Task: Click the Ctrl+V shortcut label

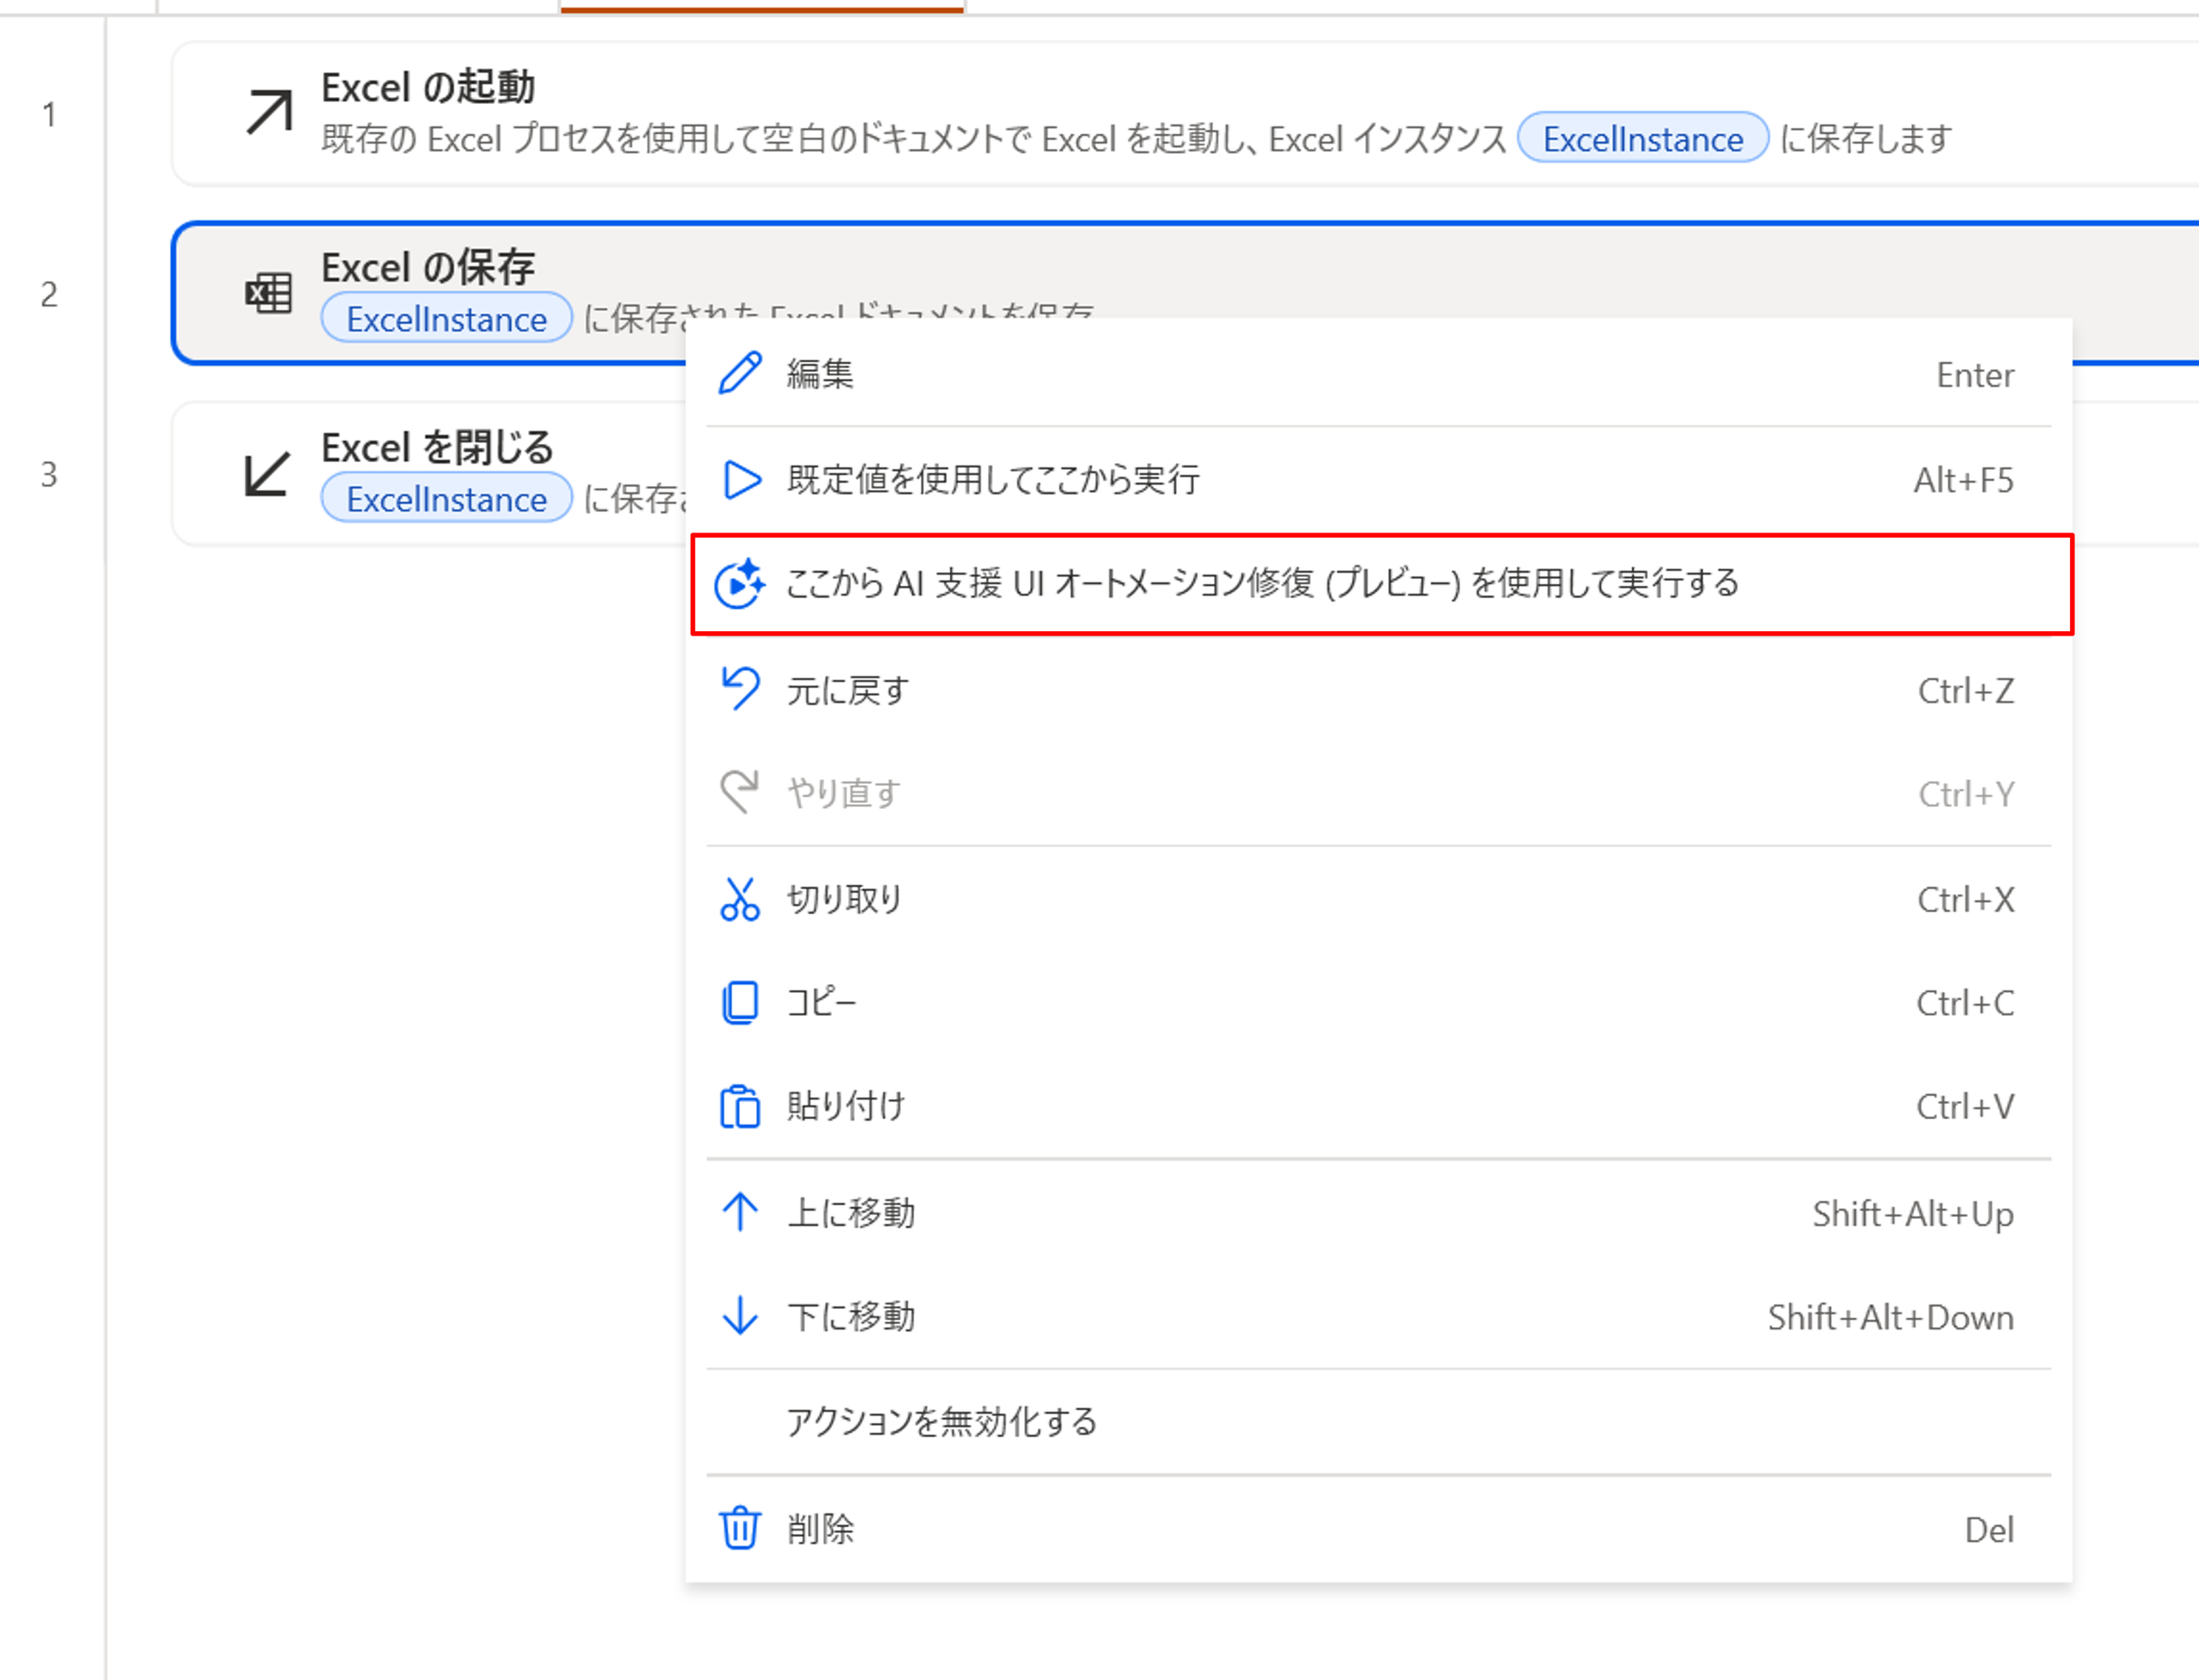Action: (1965, 1107)
